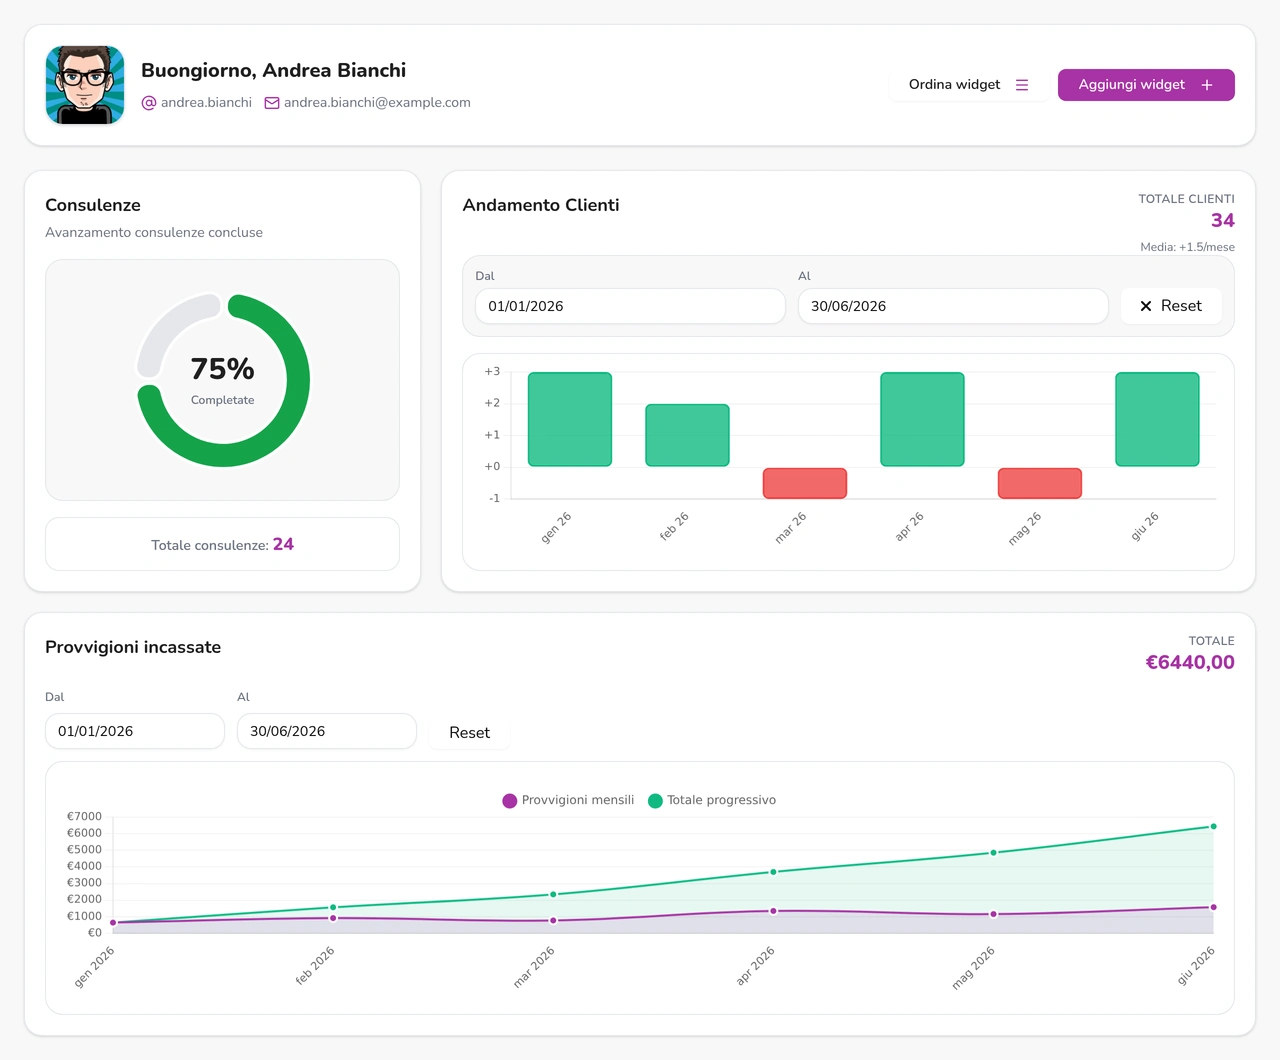Viewport: 1280px width, 1060px height.
Task: Click the giu 26 green bar
Action: [1157, 419]
